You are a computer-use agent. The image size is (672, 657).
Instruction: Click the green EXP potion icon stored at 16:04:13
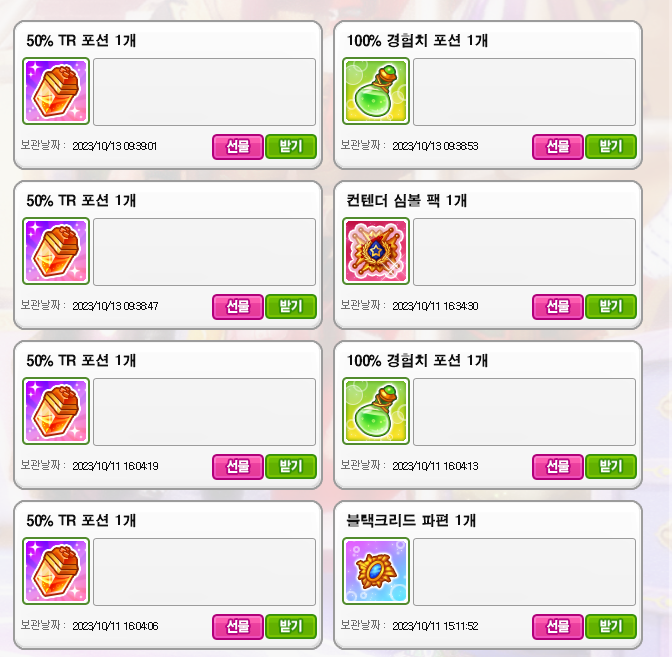[x=376, y=411]
